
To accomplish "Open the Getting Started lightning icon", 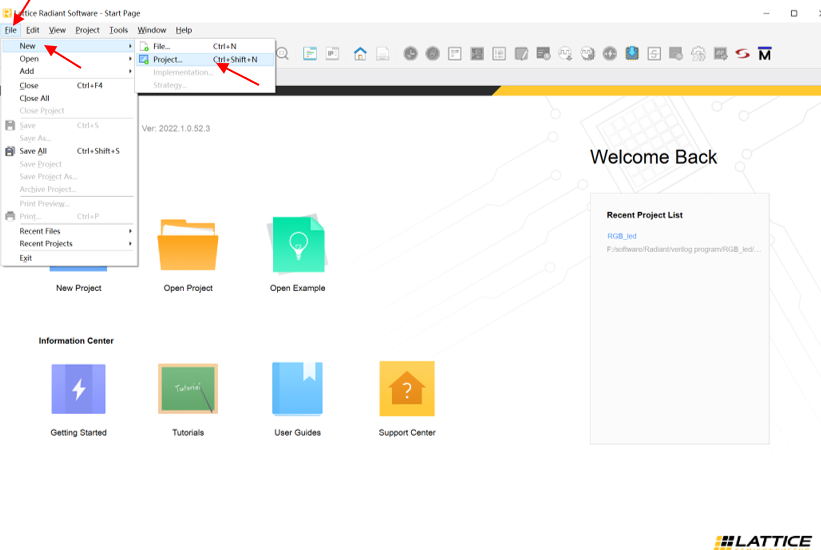I will click(x=79, y=389).
